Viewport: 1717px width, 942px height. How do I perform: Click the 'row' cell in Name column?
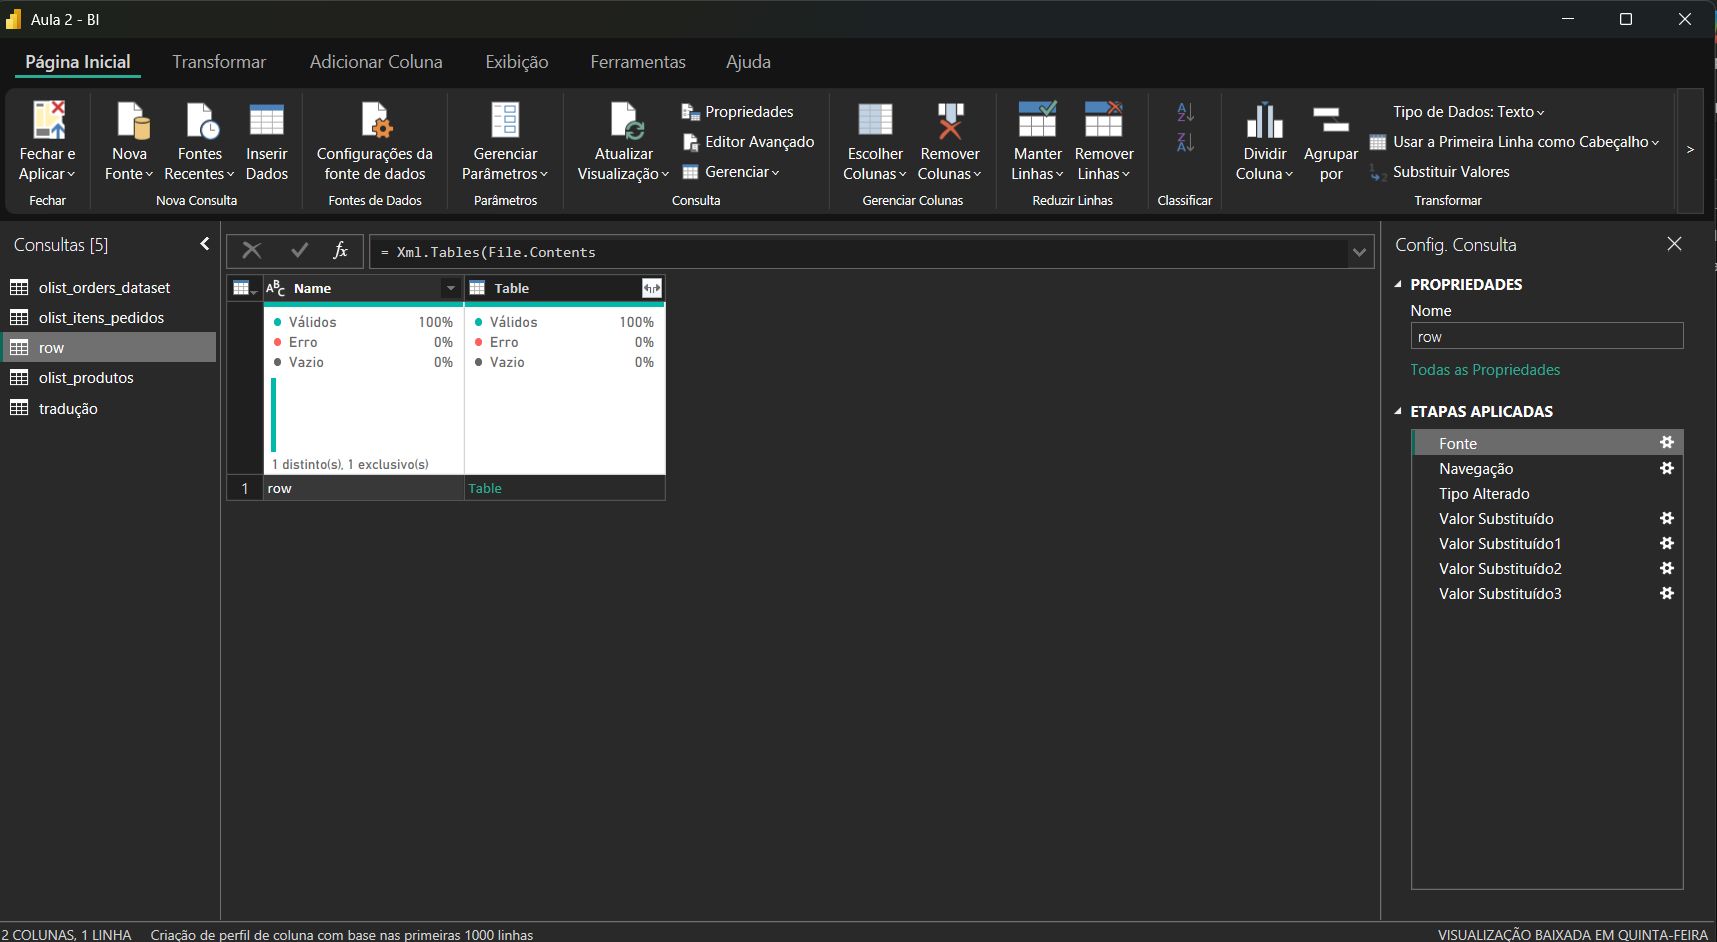click(x=363, y=489)
